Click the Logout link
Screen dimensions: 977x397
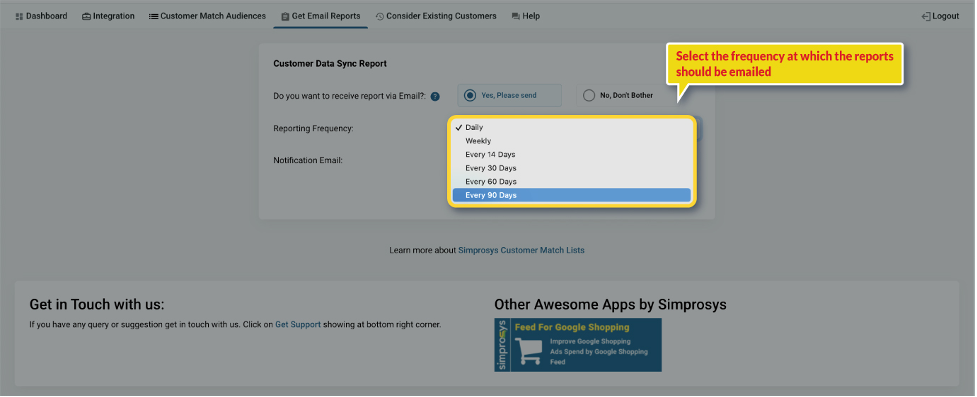click(x=940, y=16)
